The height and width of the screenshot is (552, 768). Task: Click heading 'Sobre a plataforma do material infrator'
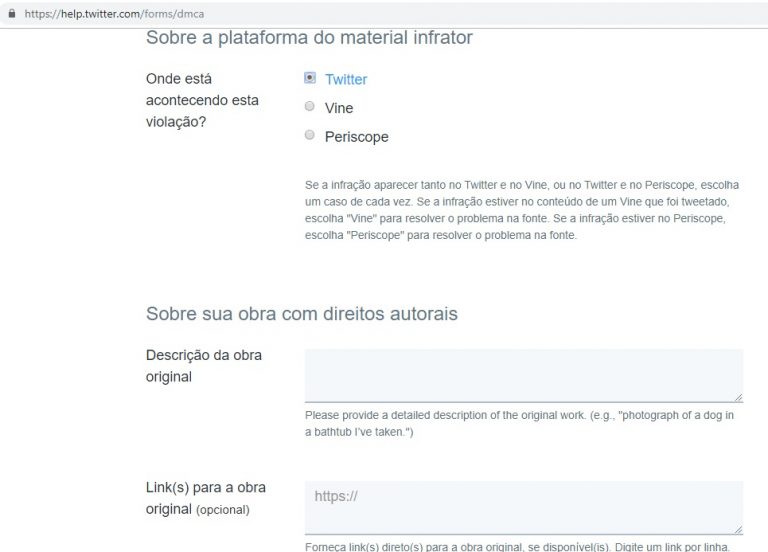point(309,38)
